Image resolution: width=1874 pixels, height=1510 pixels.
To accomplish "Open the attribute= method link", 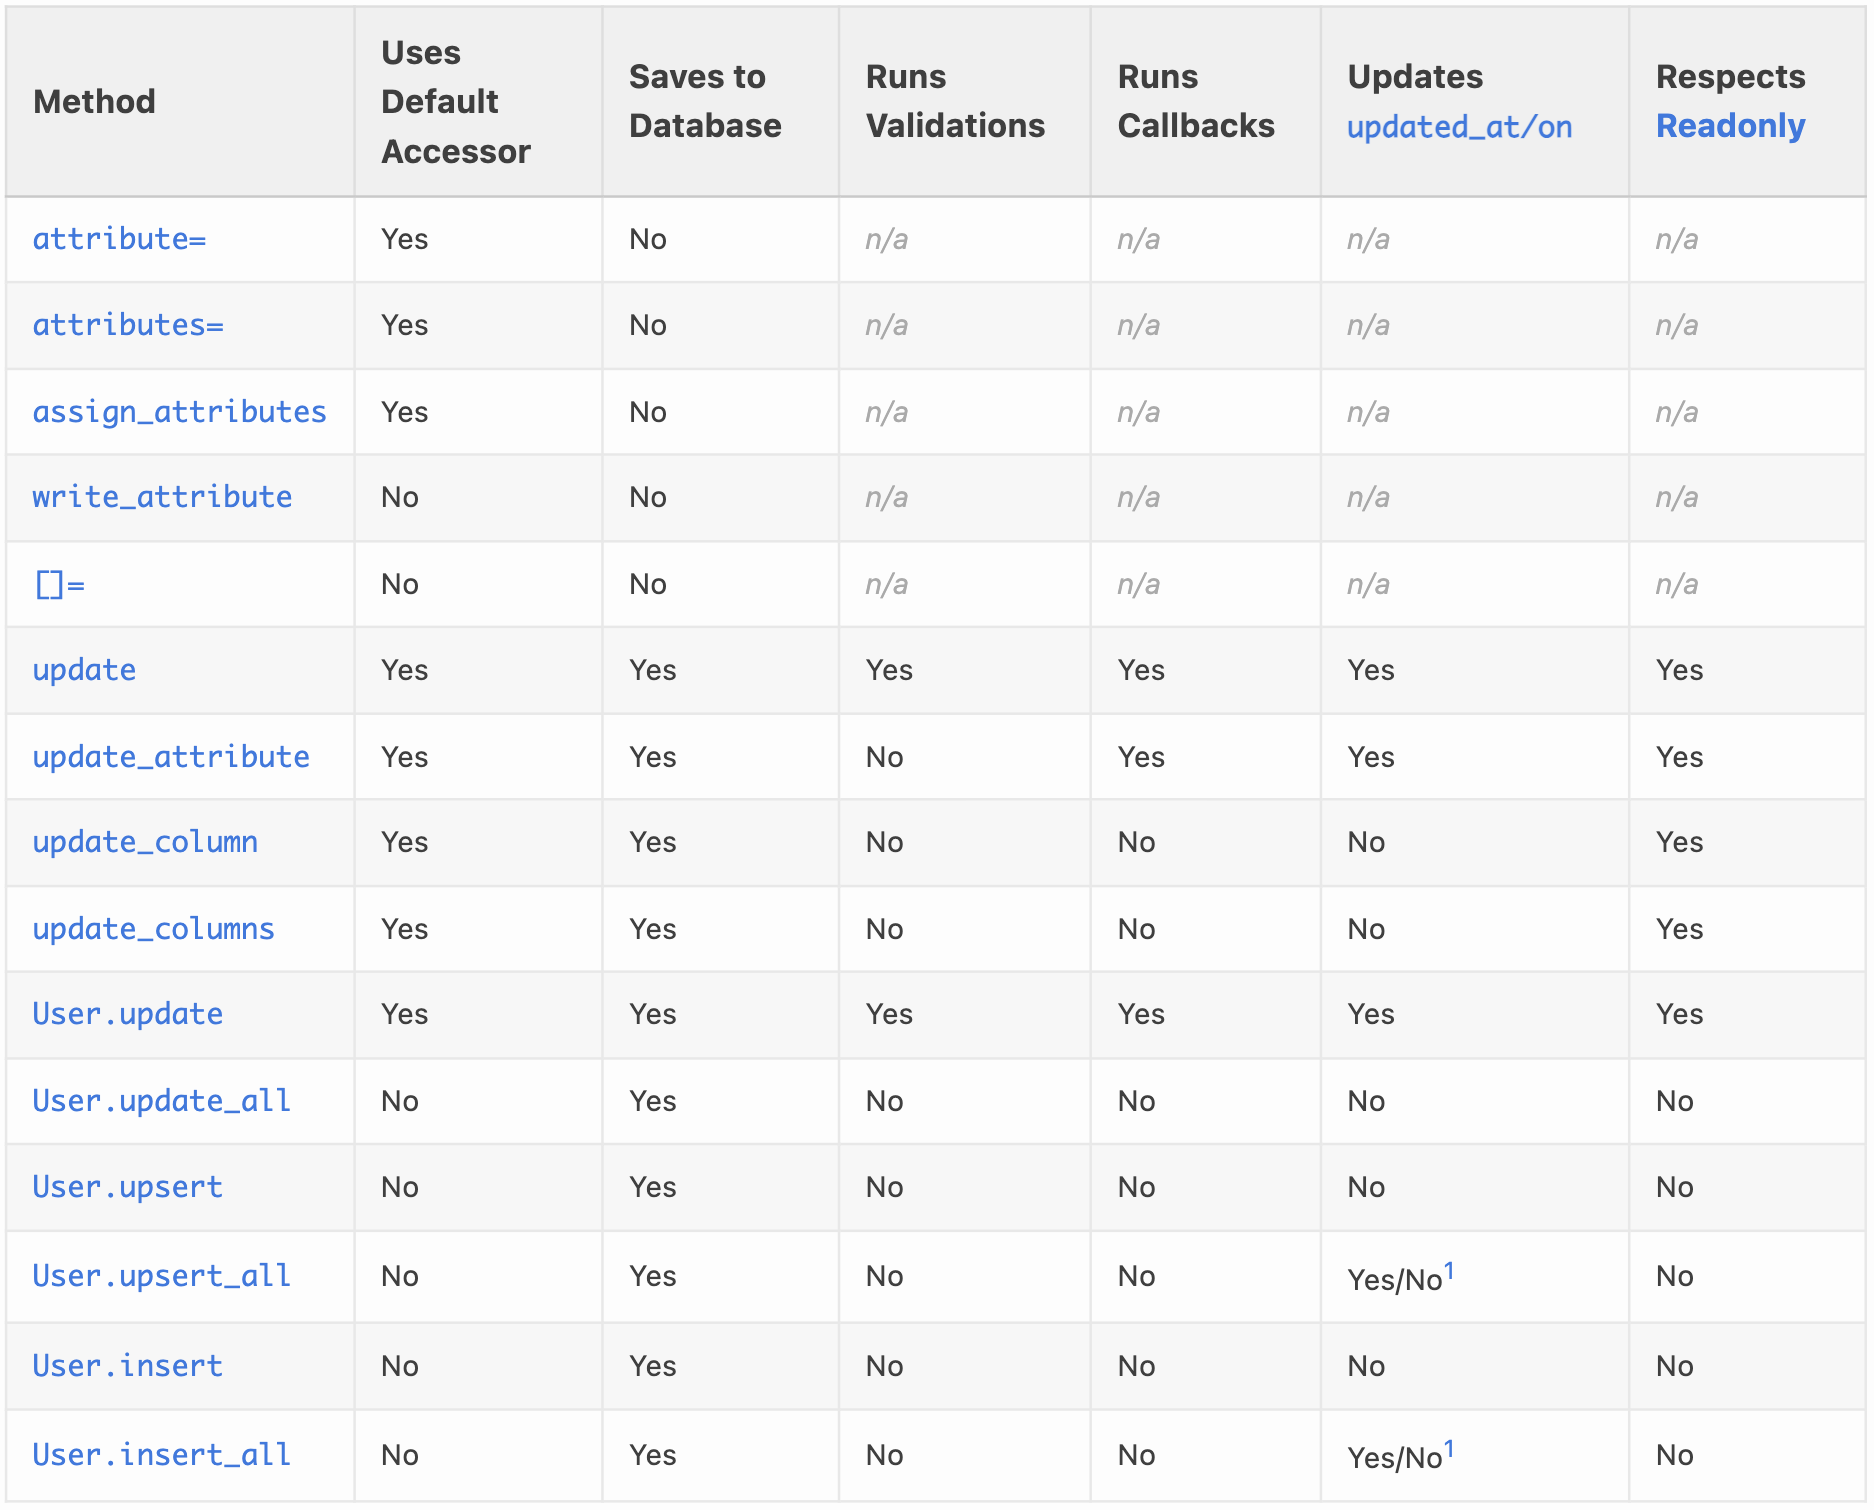I will 119,239.
